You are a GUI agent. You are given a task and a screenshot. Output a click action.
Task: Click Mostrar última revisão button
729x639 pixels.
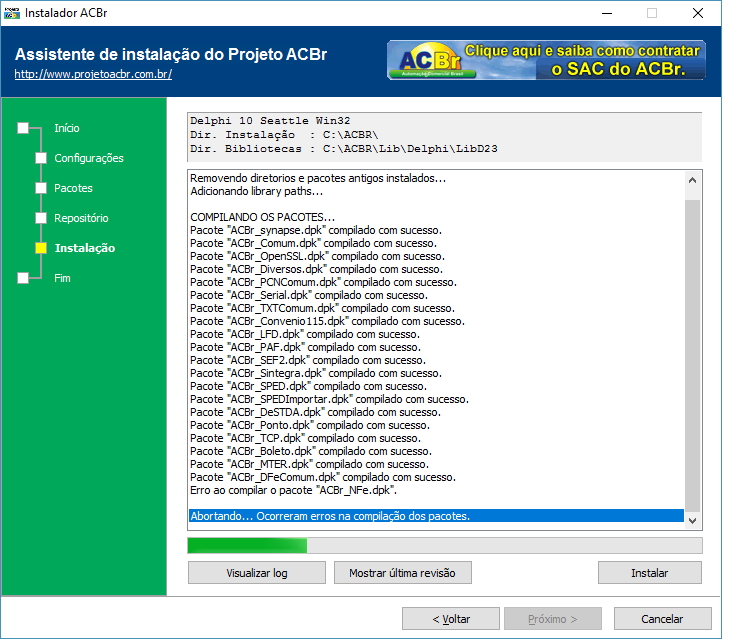pos(403,573)
